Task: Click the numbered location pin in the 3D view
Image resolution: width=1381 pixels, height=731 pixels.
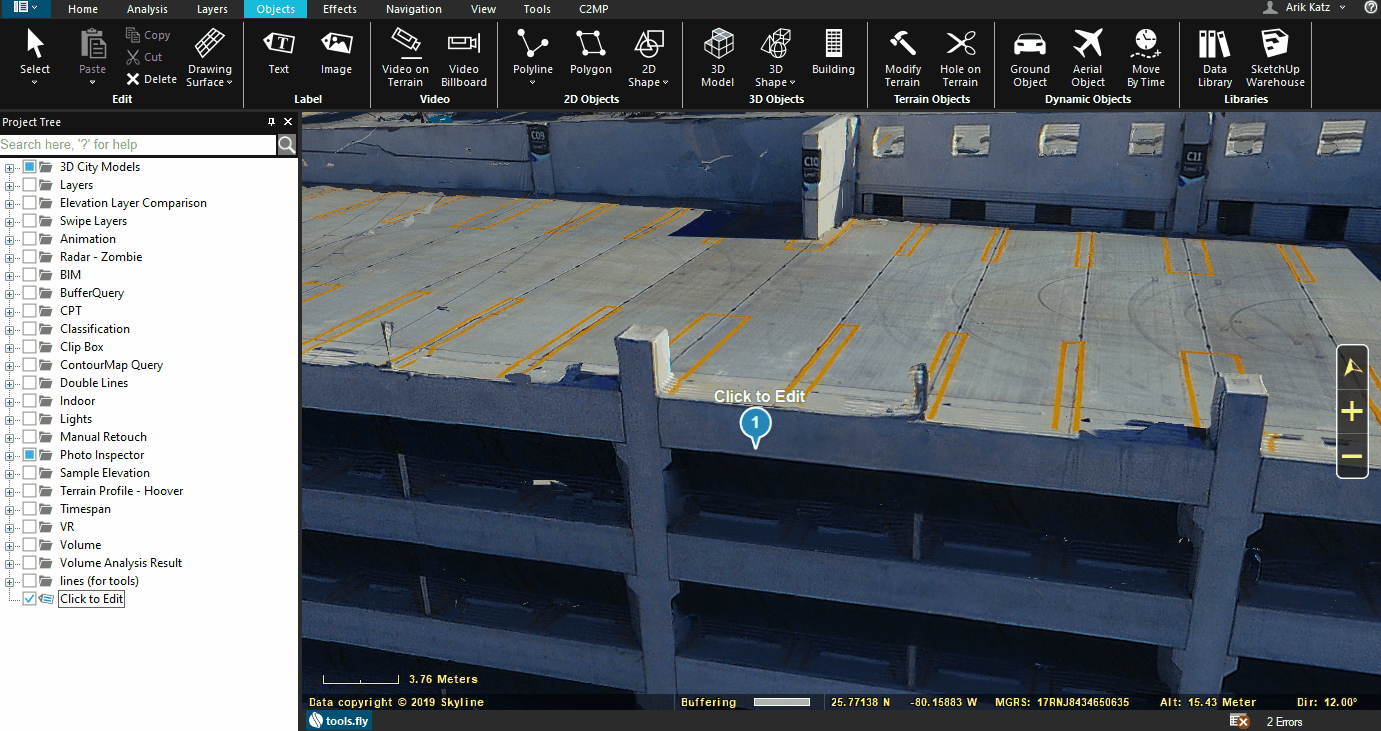Action: (x=756, y=427)
